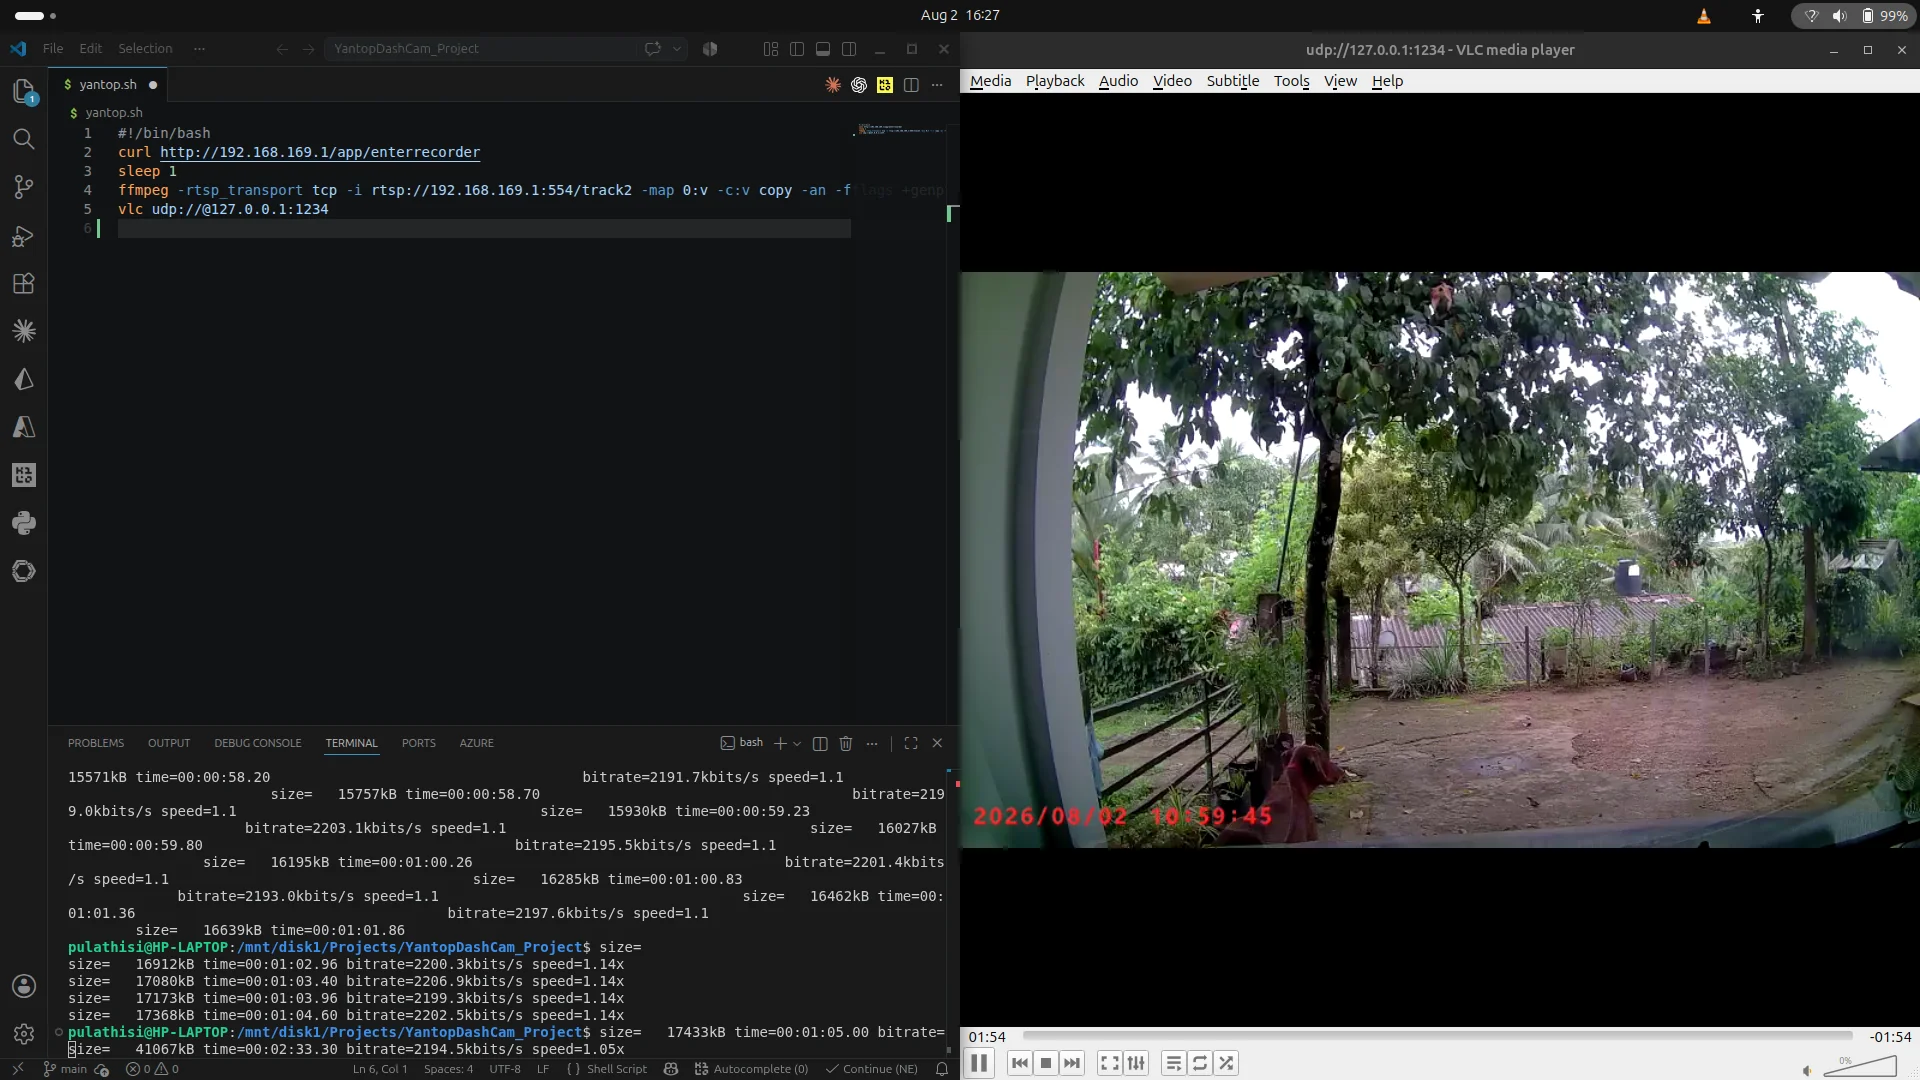Viewport: 1920px width, 1080px height.
Task: Maximize the terminal panel size
Action: coord(911,743)
